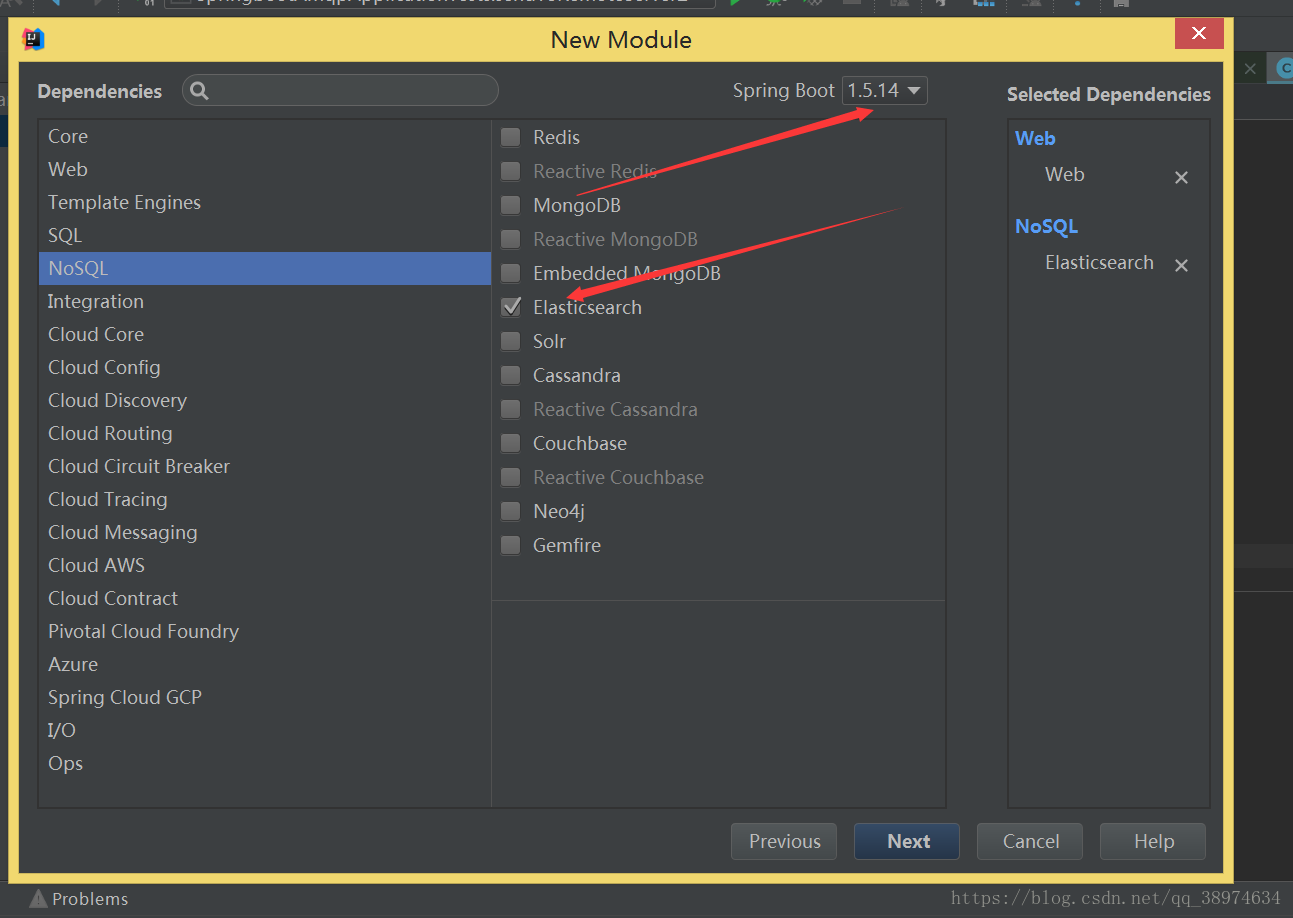The height and width of the screenshot is (918, 1293).
Task: Open Help for this dialog
Action: (1152, 841)
